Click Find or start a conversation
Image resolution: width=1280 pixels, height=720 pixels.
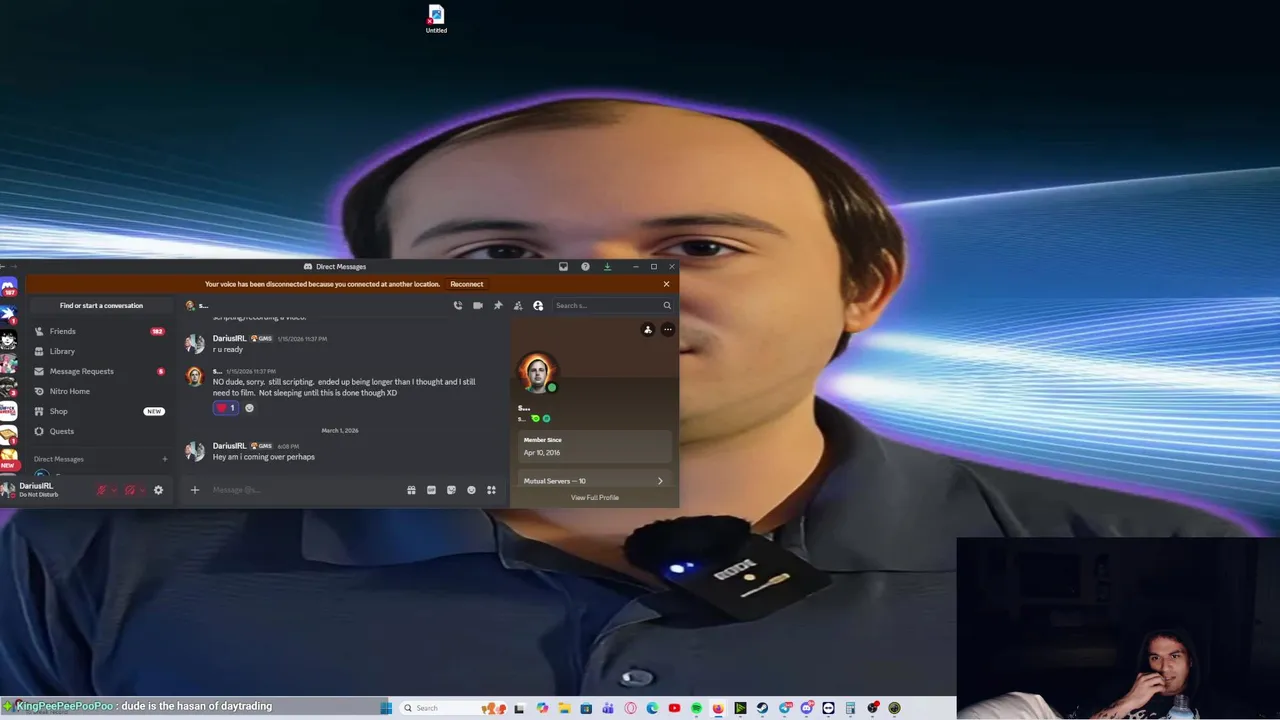tap(101, 306)
